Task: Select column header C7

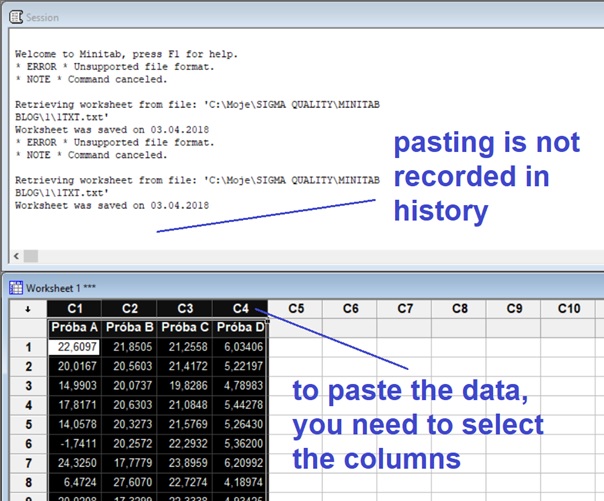Action: [405, 309]
